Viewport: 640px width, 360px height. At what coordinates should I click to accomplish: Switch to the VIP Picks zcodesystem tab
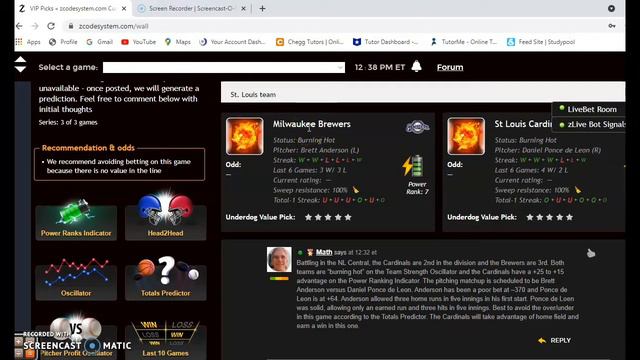73,8
